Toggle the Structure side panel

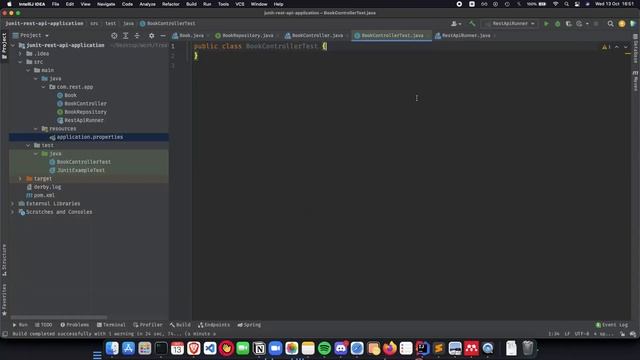point(4,260)
